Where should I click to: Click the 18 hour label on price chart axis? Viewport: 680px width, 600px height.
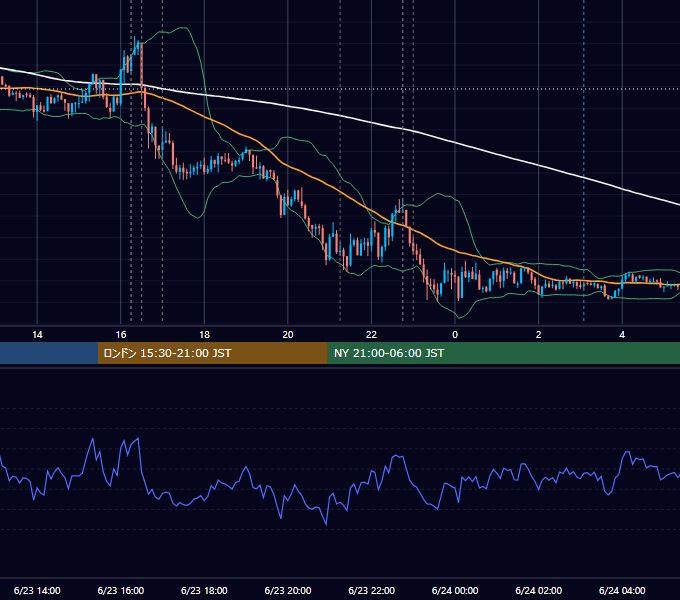pos(204,335)
